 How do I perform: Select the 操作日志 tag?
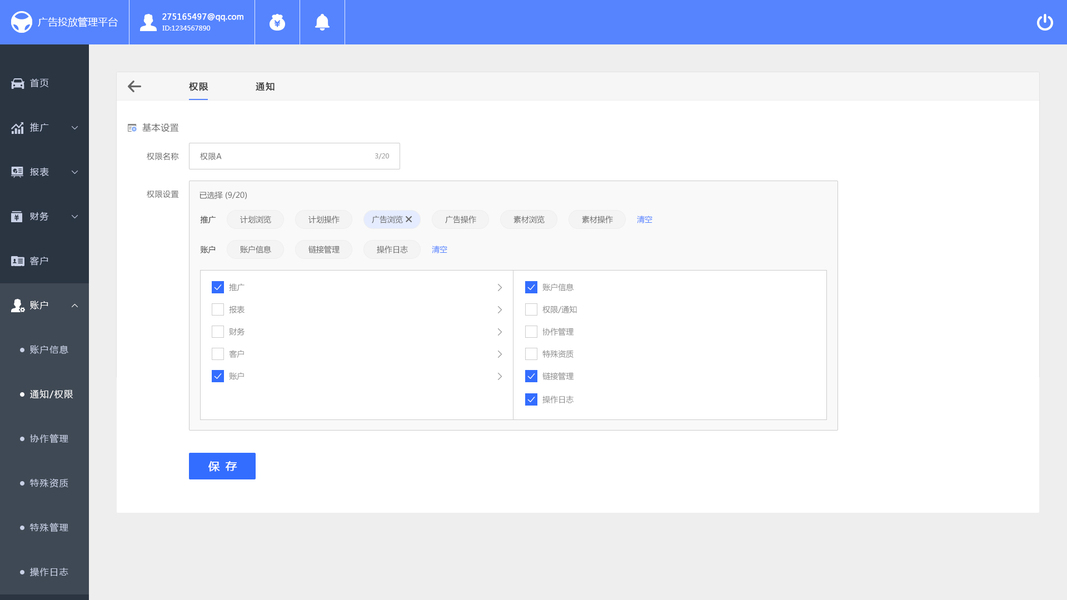[x=392, y=250]
